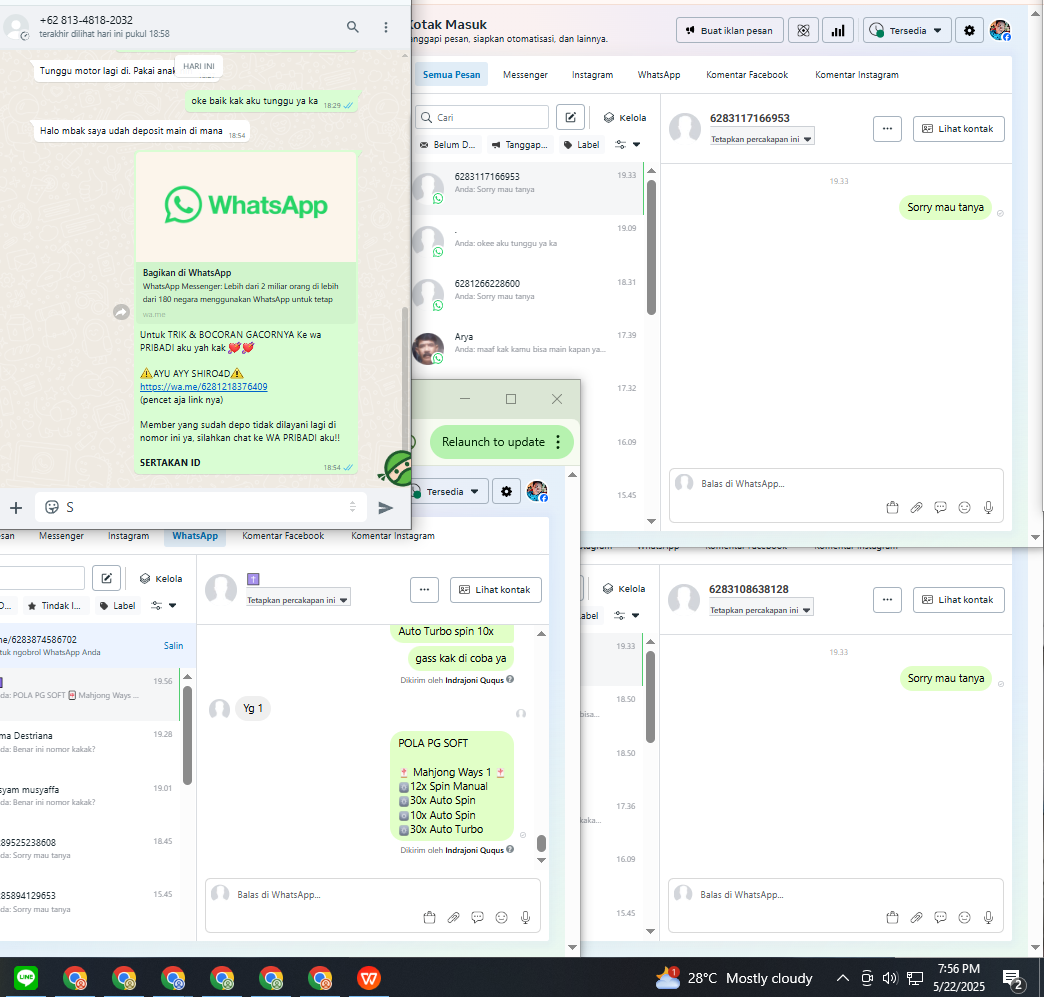Screen dimensions: 1044x997
Task: Select the Semua Pesan tab
Action: pos(451,75)
